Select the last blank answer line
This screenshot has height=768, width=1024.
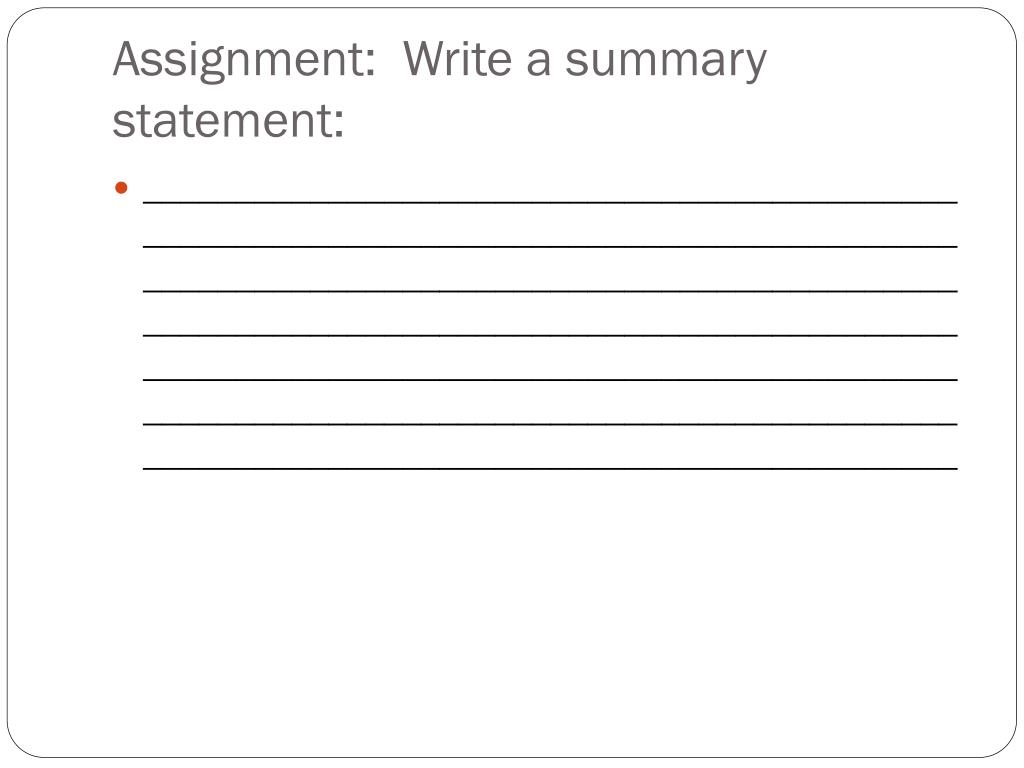550,467
